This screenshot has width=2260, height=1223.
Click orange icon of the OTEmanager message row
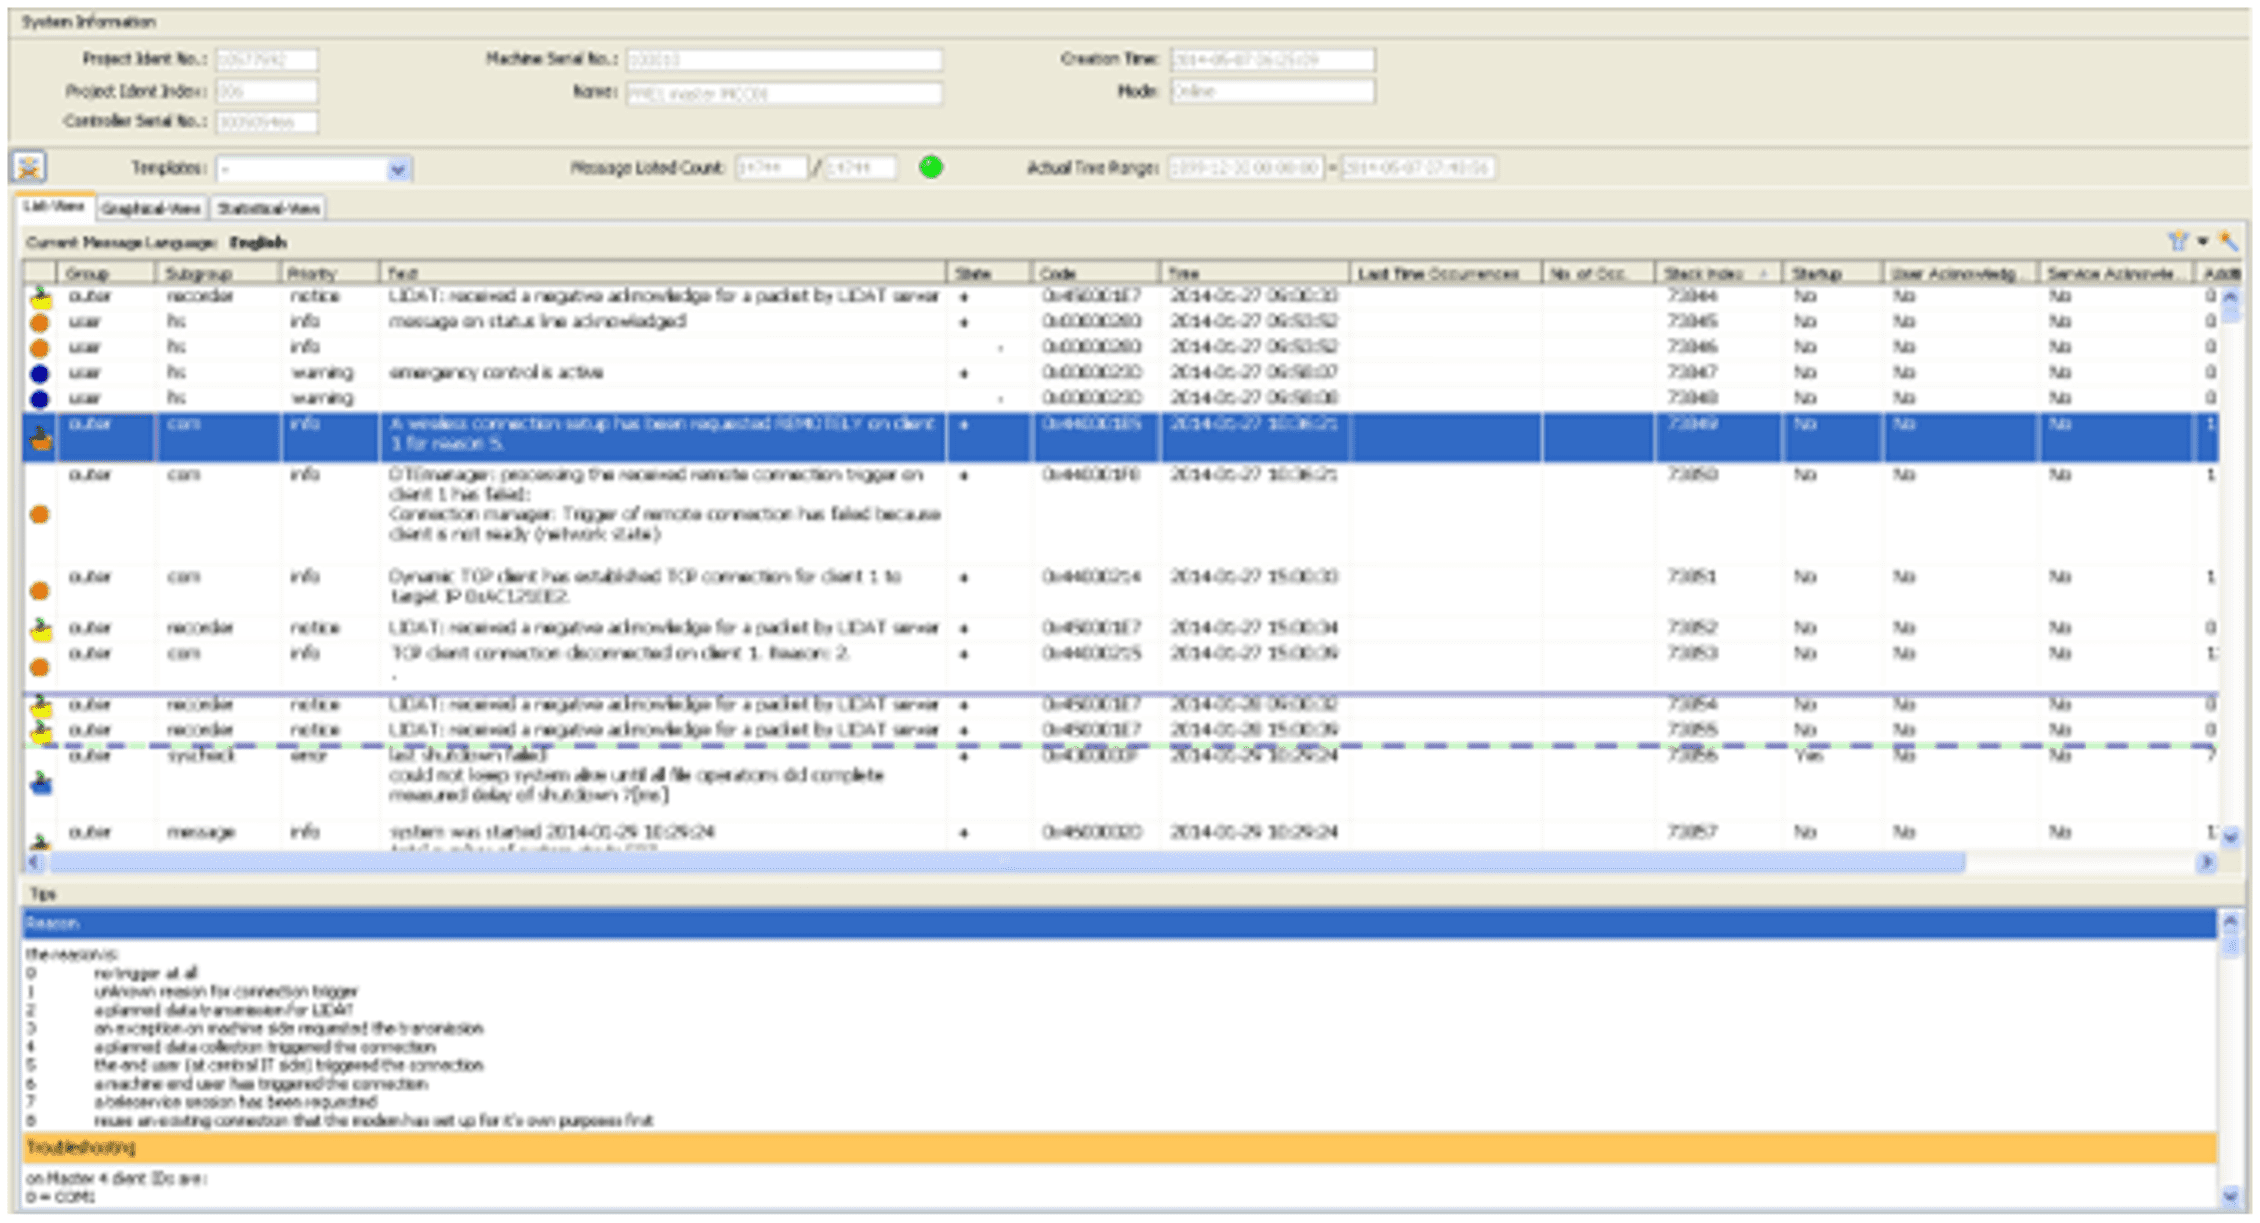coord(40,514)
